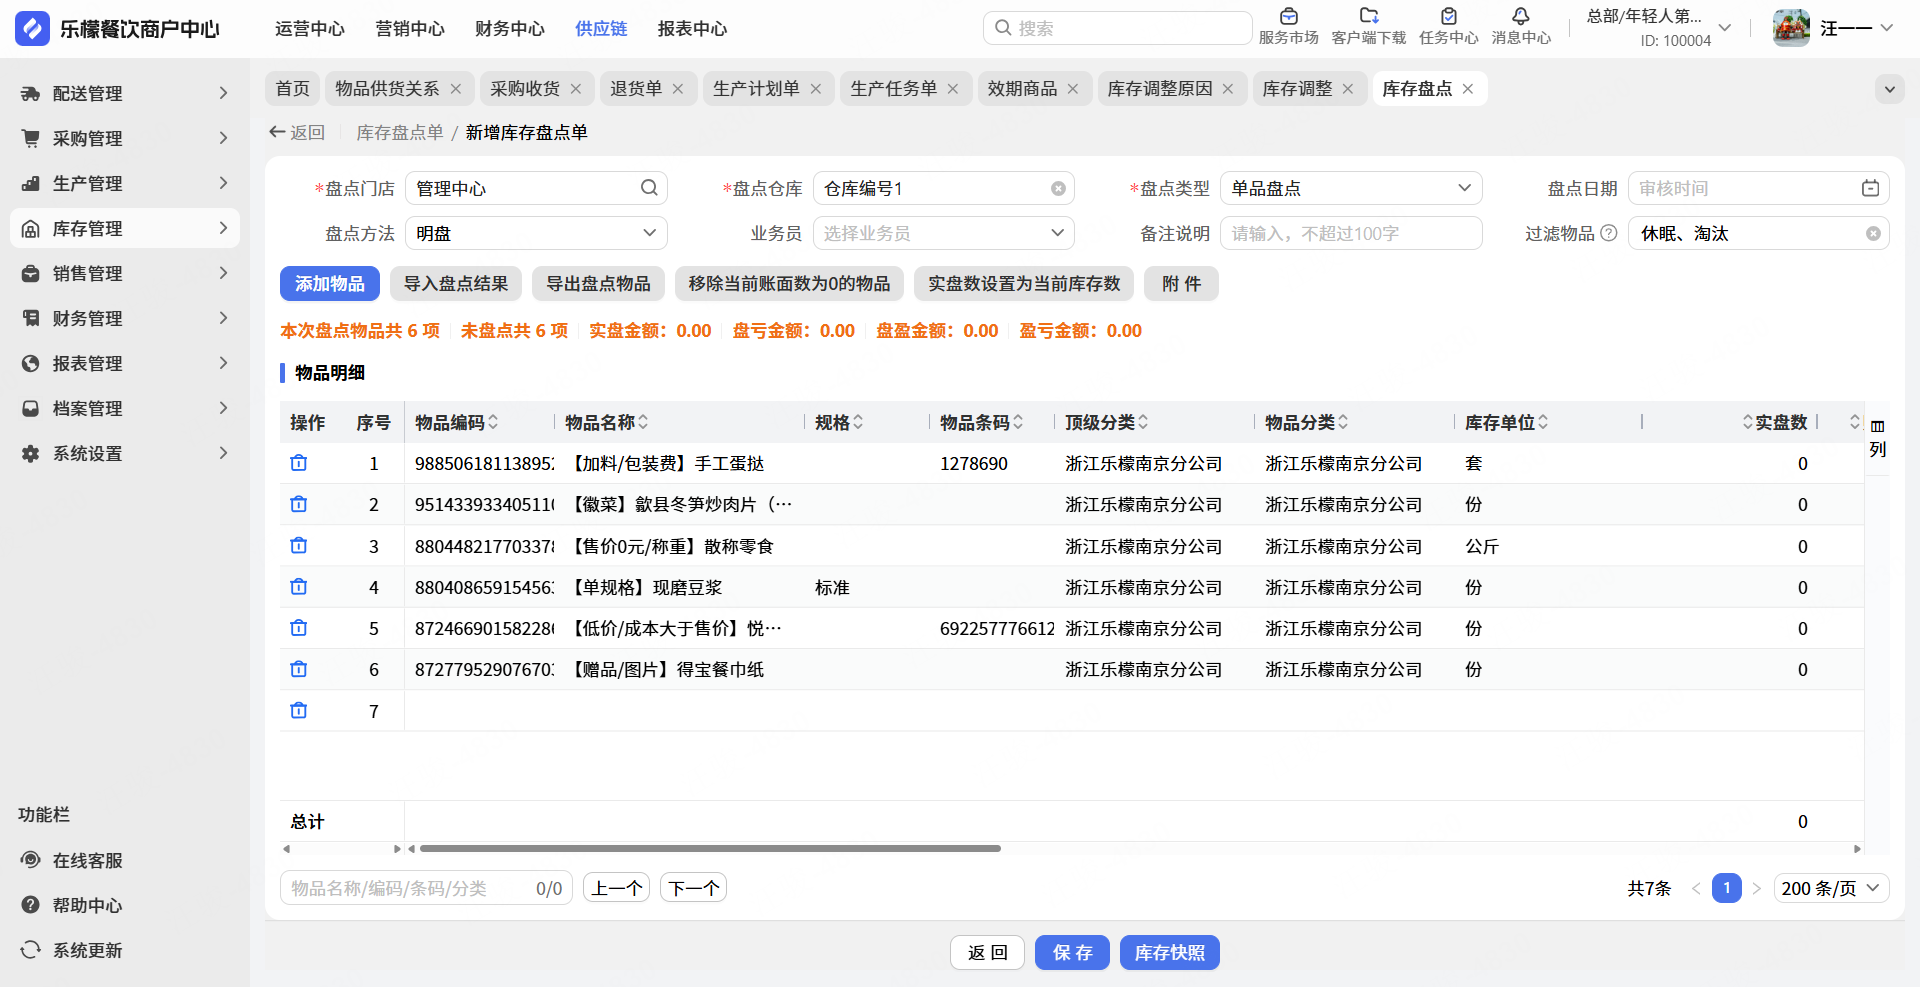The width and height of the screenshot is (1920, 987).
Task: Click the 客户端下载 download icon
Action: click(x=1368, y=17)
